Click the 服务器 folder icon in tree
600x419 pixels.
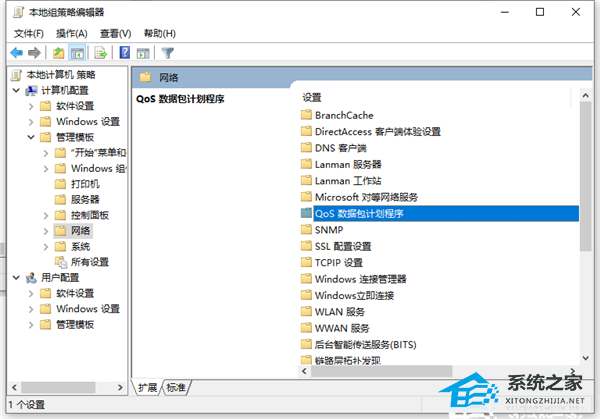60,199
